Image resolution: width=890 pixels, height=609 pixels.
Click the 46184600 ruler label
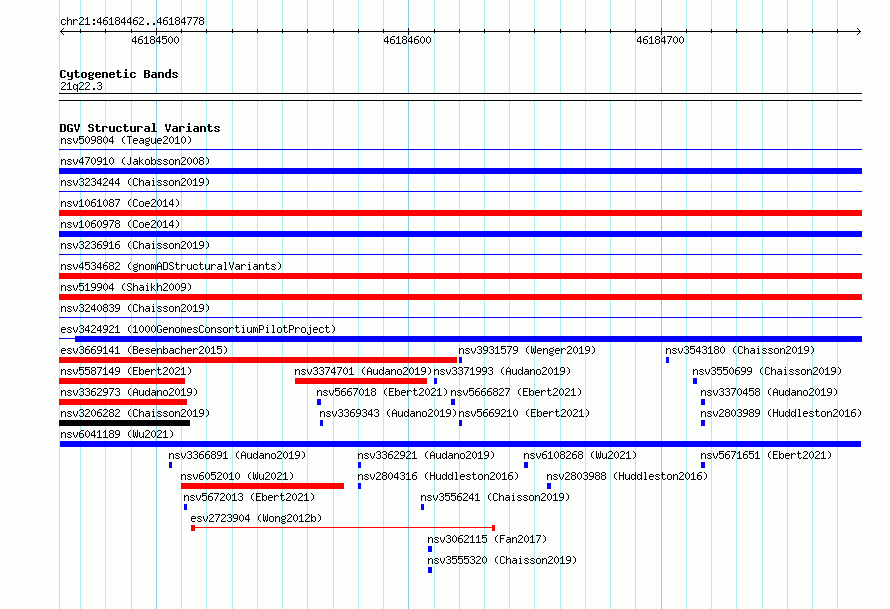click(407, 40)
